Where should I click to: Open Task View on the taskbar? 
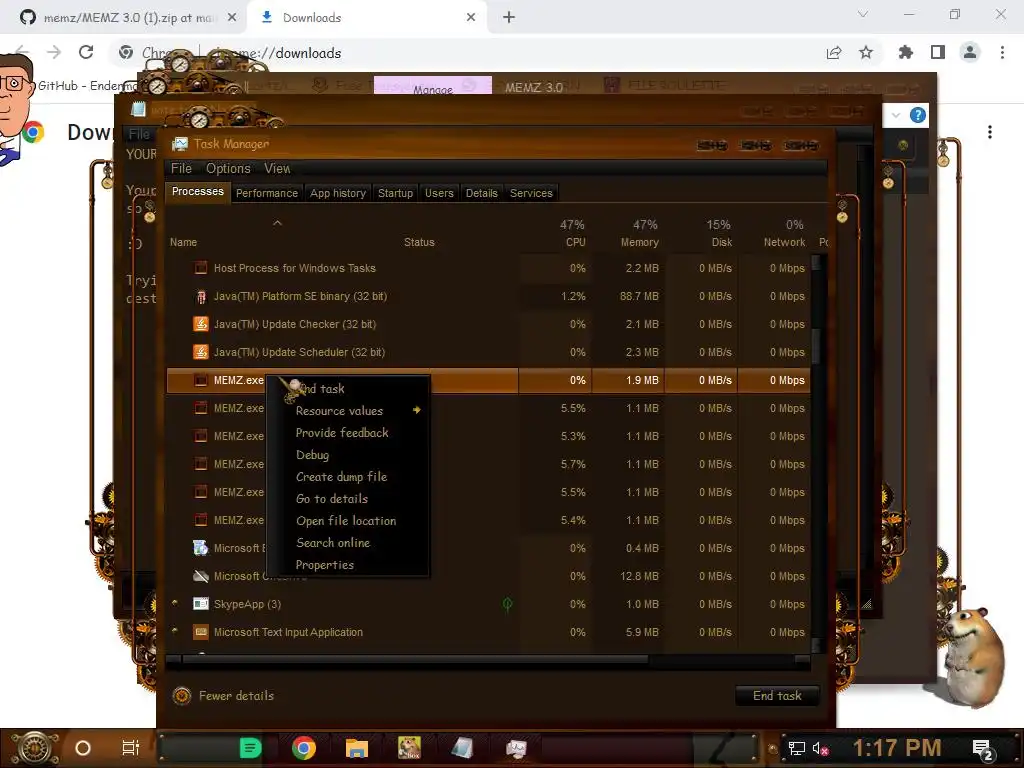[131, 748]
